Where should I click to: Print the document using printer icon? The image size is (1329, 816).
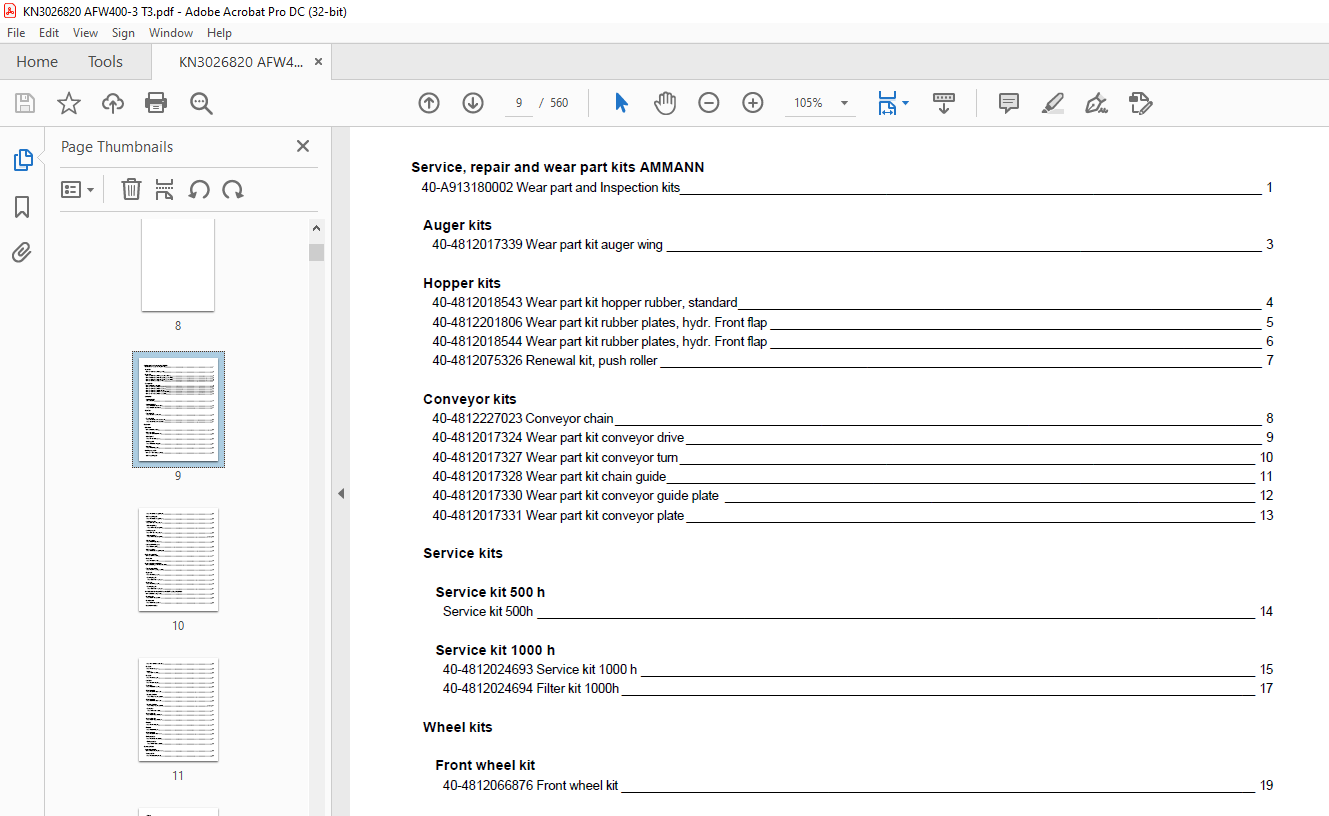click(x=156, y=103)
